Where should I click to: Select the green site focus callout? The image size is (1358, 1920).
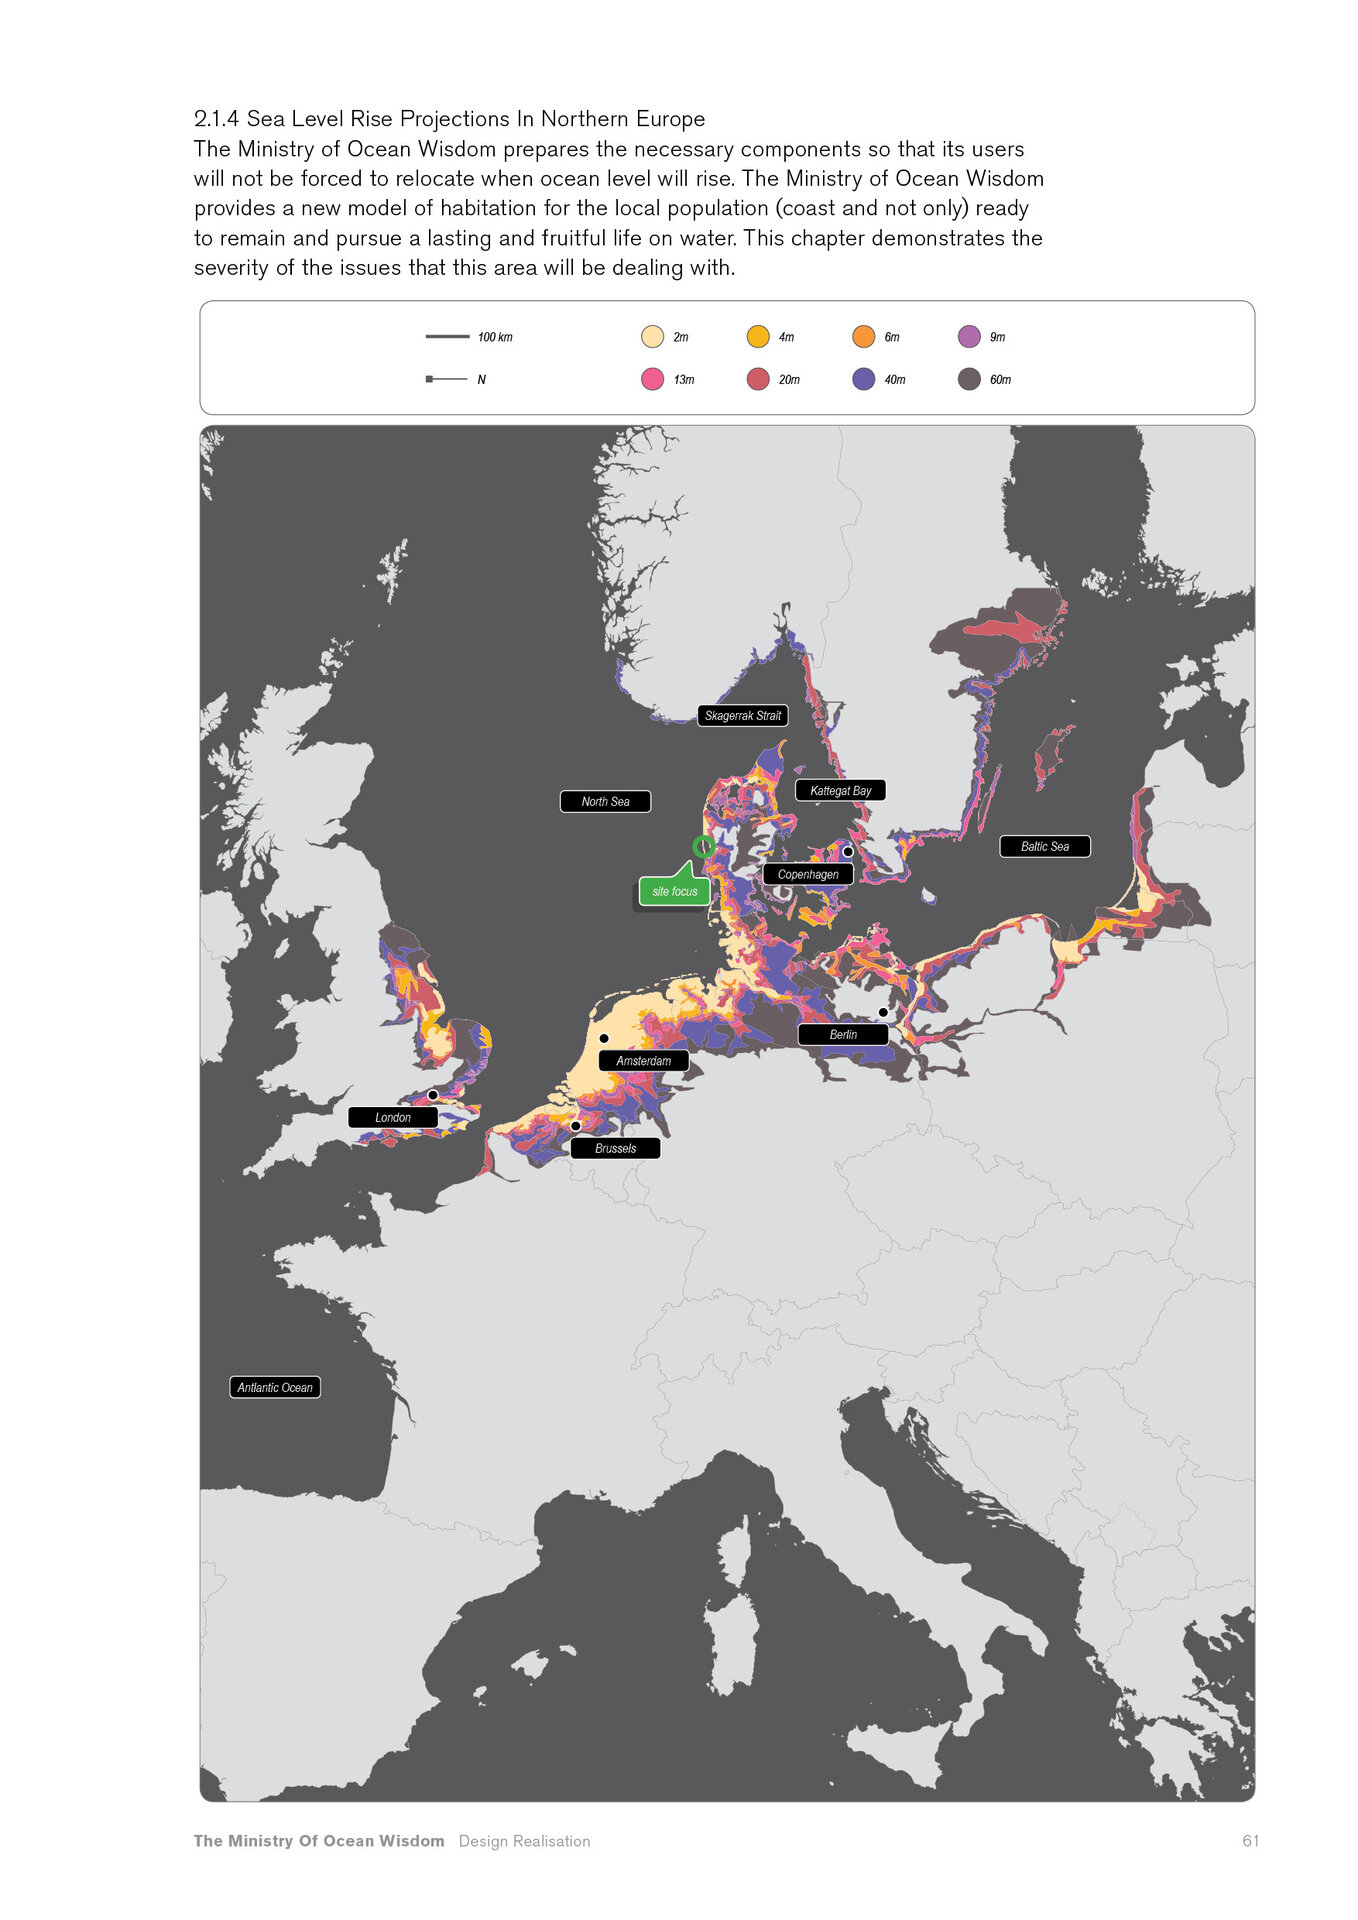[674, 890]
